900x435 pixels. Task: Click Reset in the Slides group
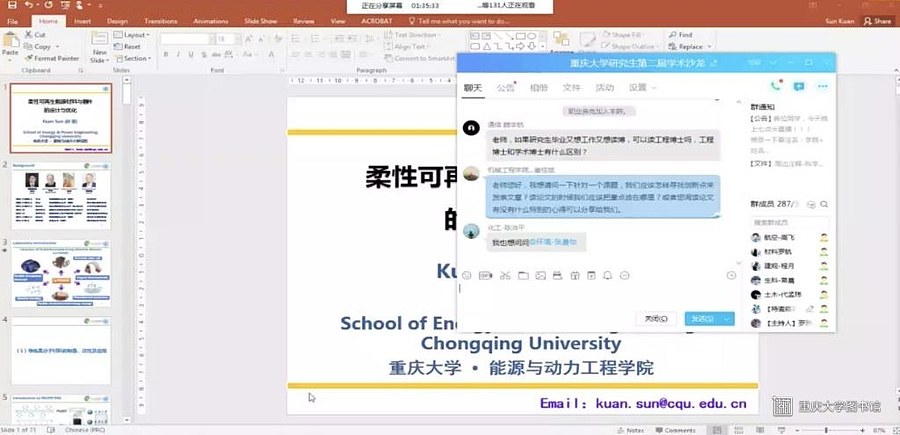[x=127, y=46]
